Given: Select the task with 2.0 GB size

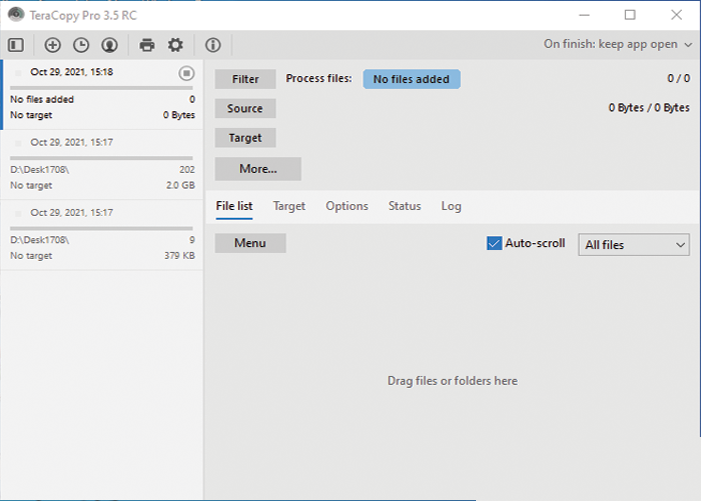Looking at the screenshot, I should (x=102, y=165).
